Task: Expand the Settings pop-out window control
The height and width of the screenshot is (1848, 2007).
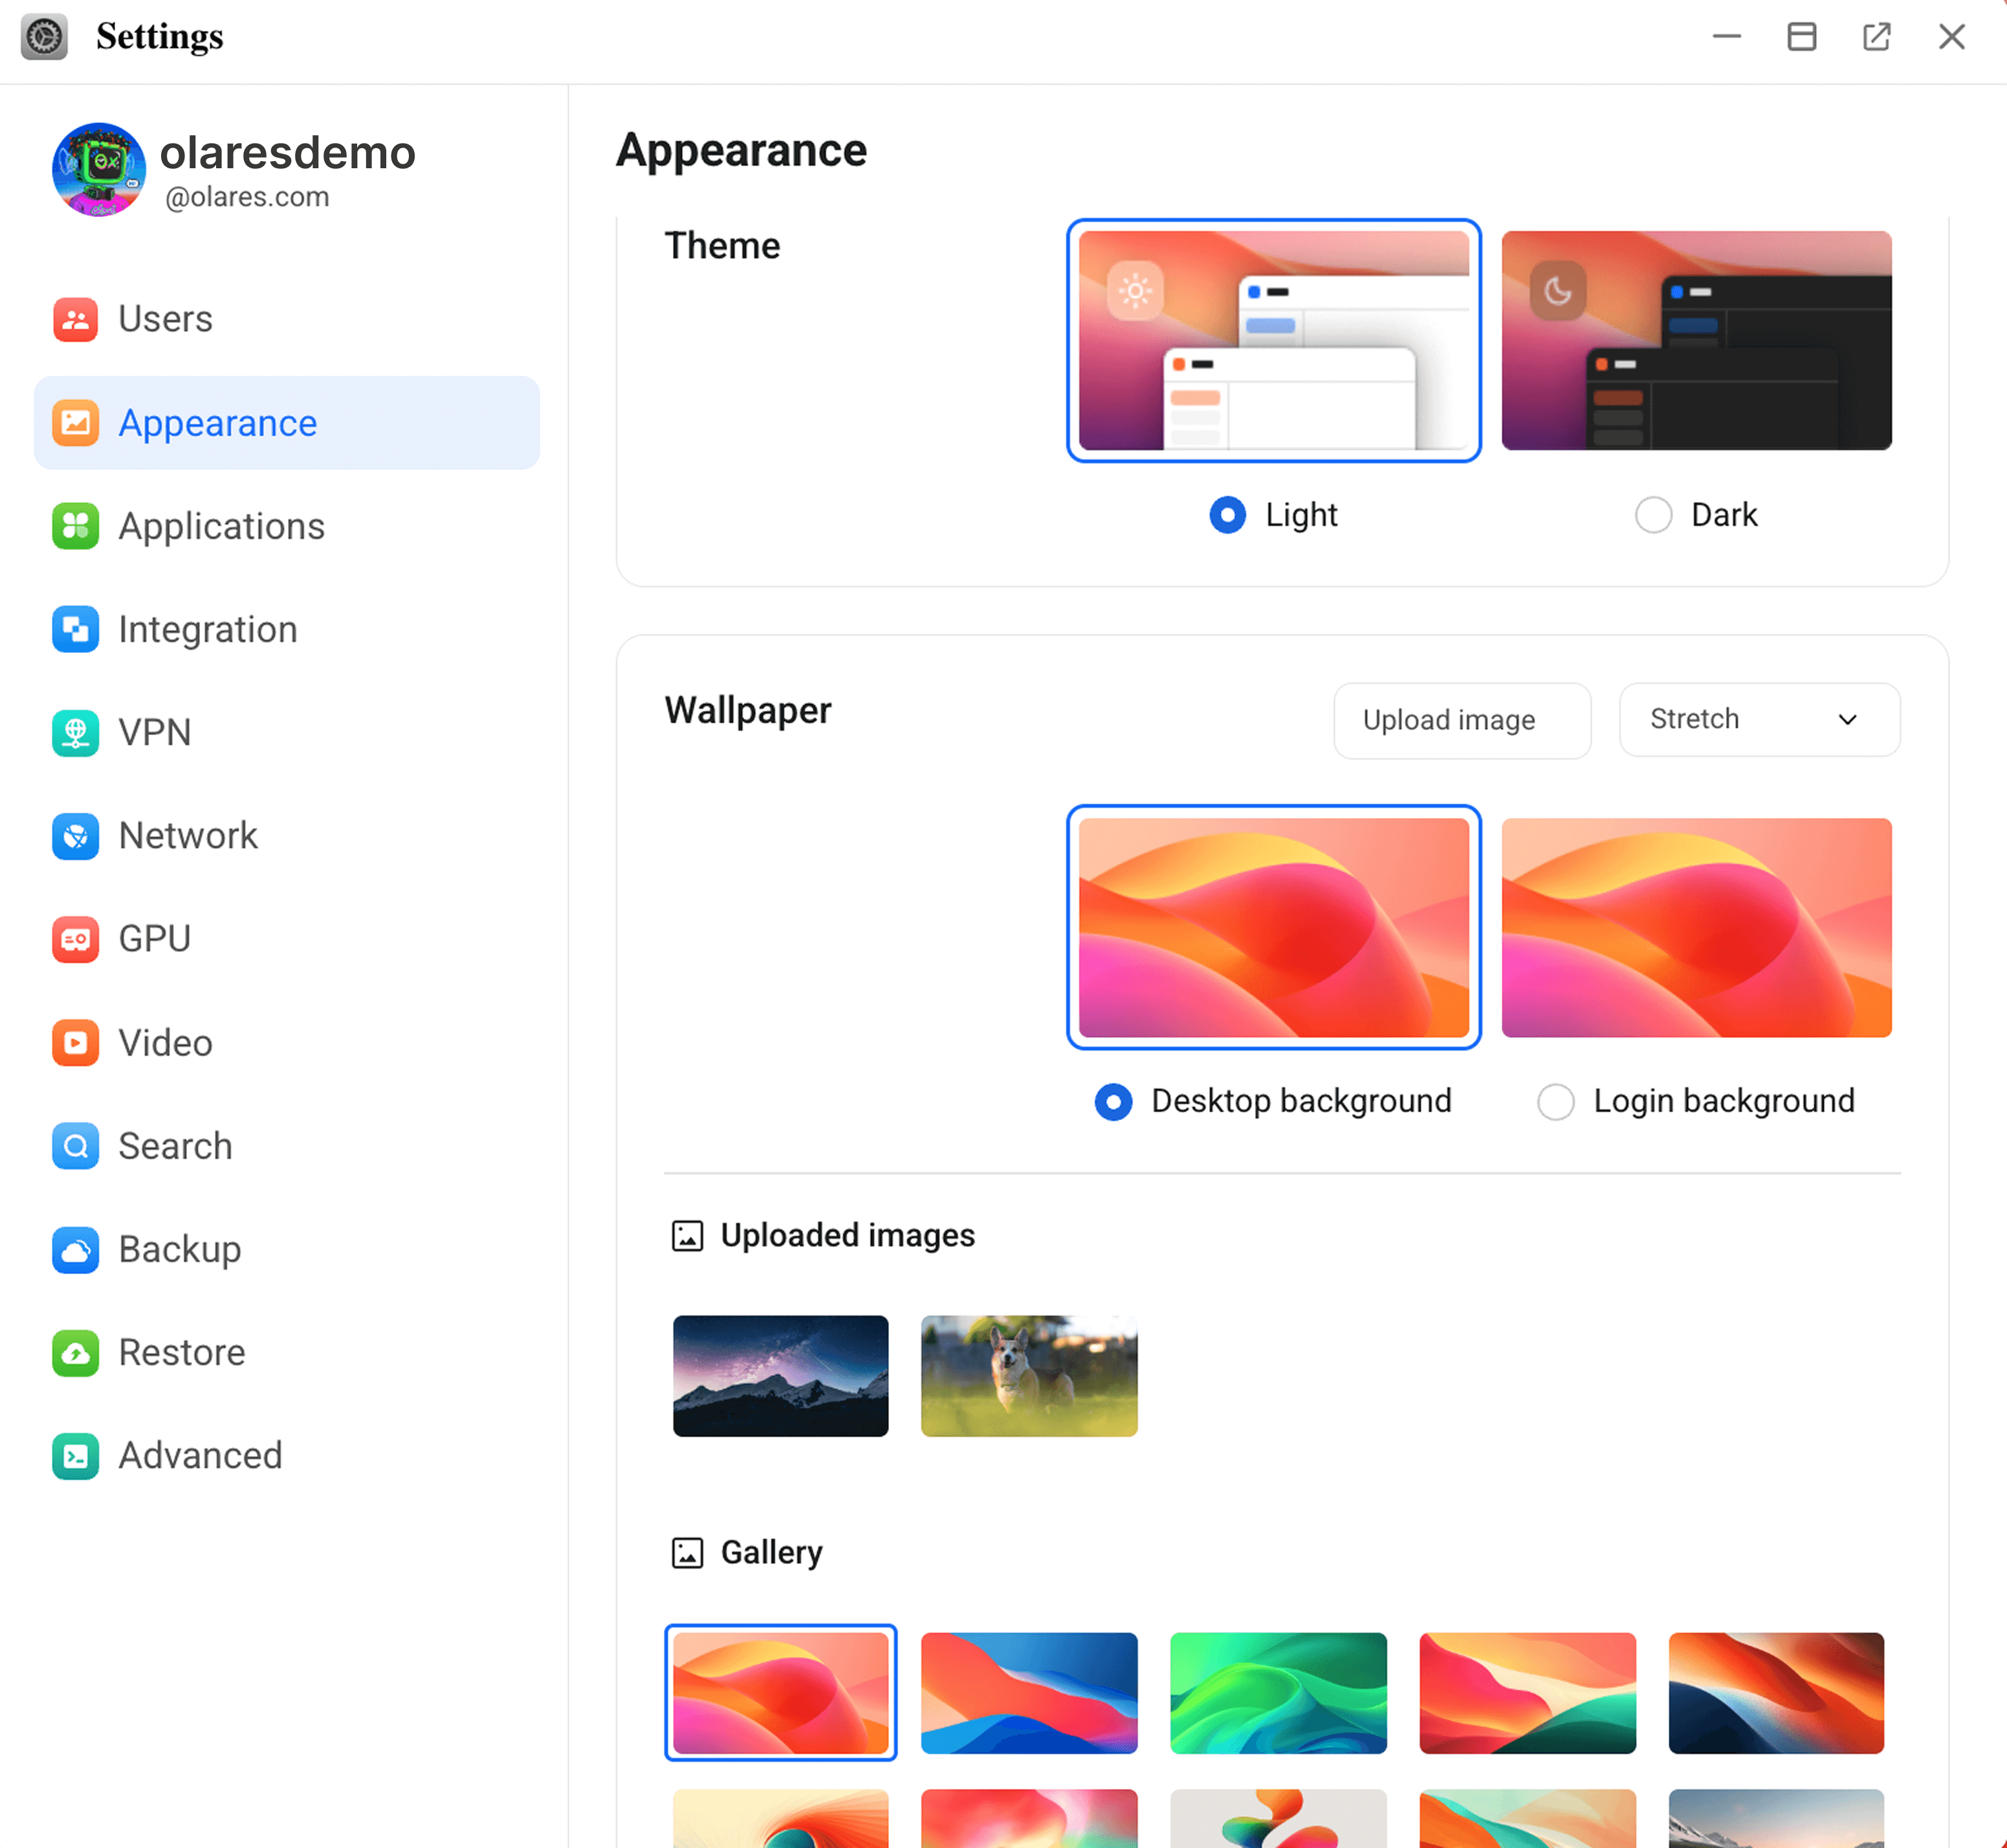Action: 1877,36
